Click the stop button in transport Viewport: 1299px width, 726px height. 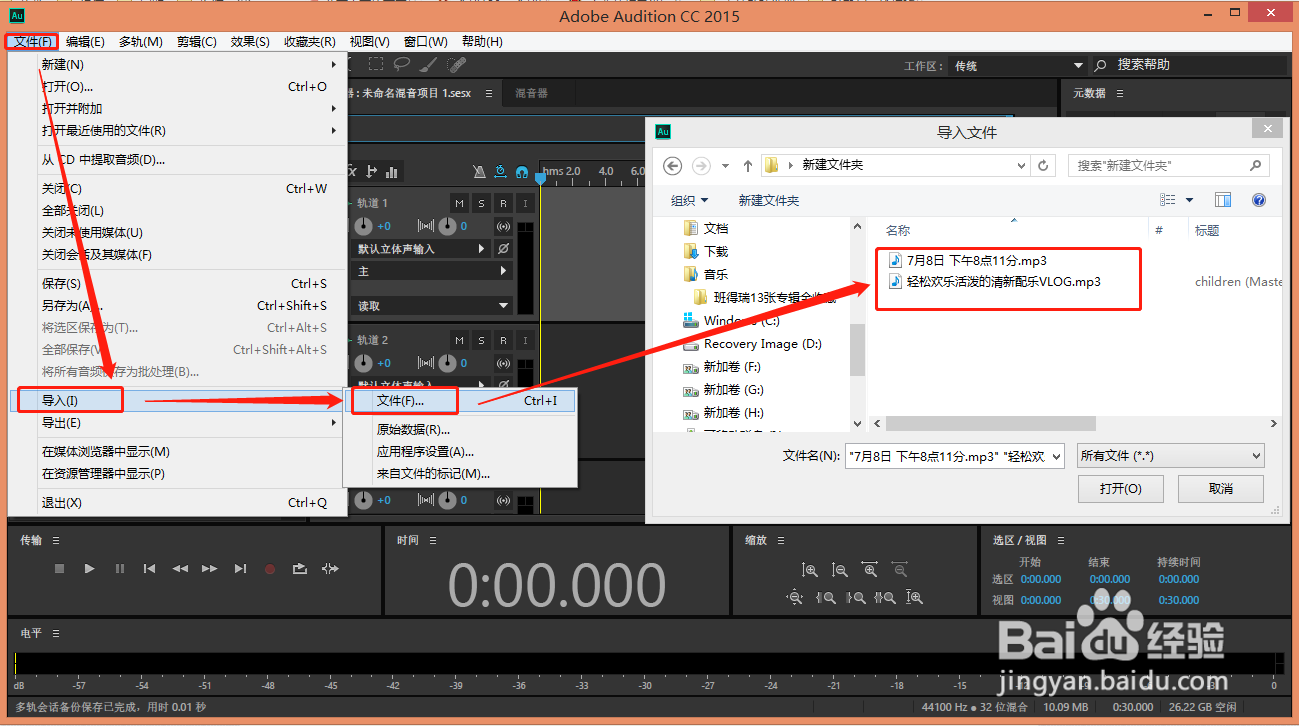coord(59,569)
